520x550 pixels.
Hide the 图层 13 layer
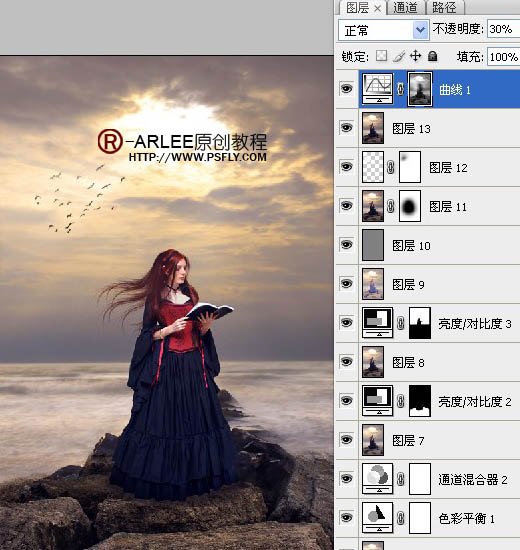346,127
